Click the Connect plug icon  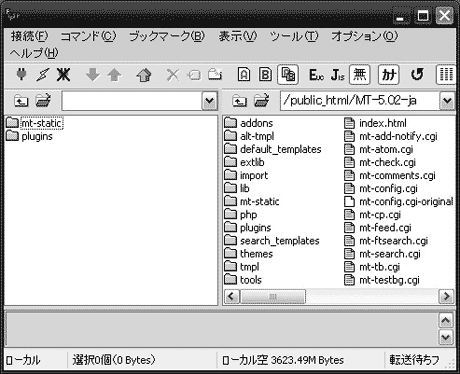point(21,74)
